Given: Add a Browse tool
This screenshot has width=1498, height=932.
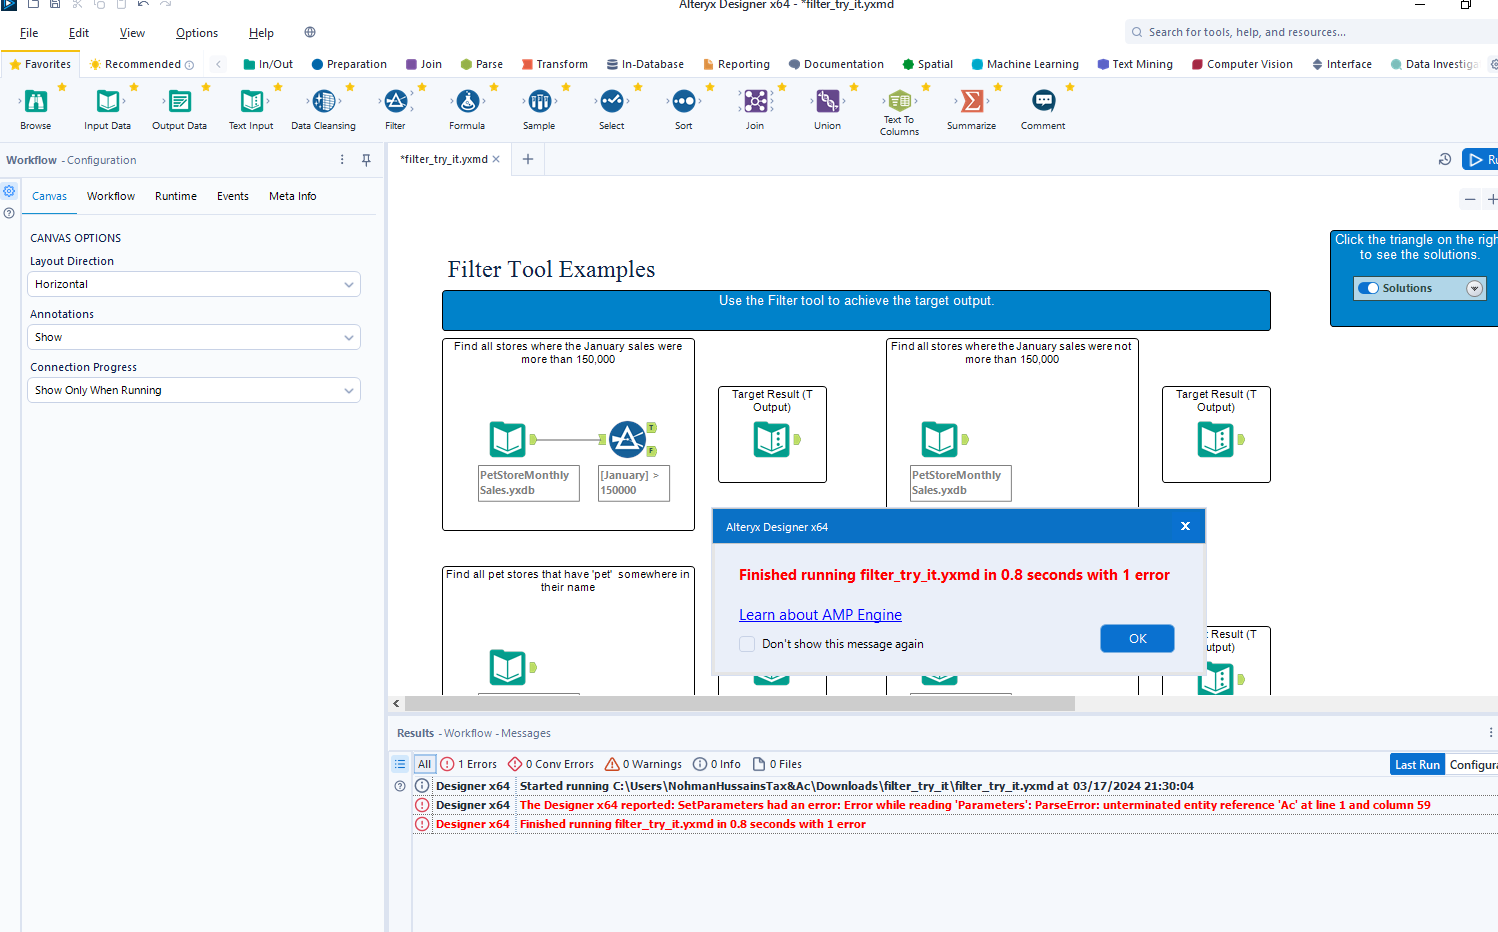Looking at the screenshot, I should click(x=36, y=101).
